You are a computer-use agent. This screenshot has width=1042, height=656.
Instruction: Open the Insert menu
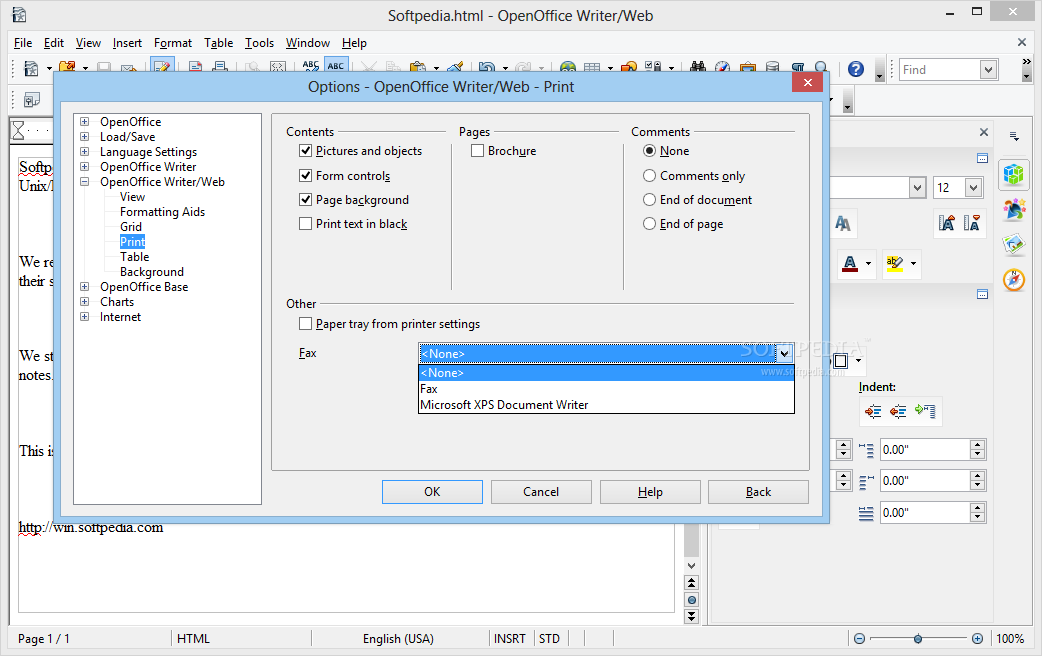click(127, 43)
